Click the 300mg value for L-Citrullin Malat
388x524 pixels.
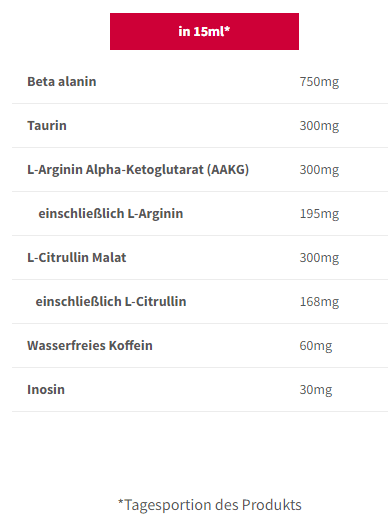tap(319, 258)
